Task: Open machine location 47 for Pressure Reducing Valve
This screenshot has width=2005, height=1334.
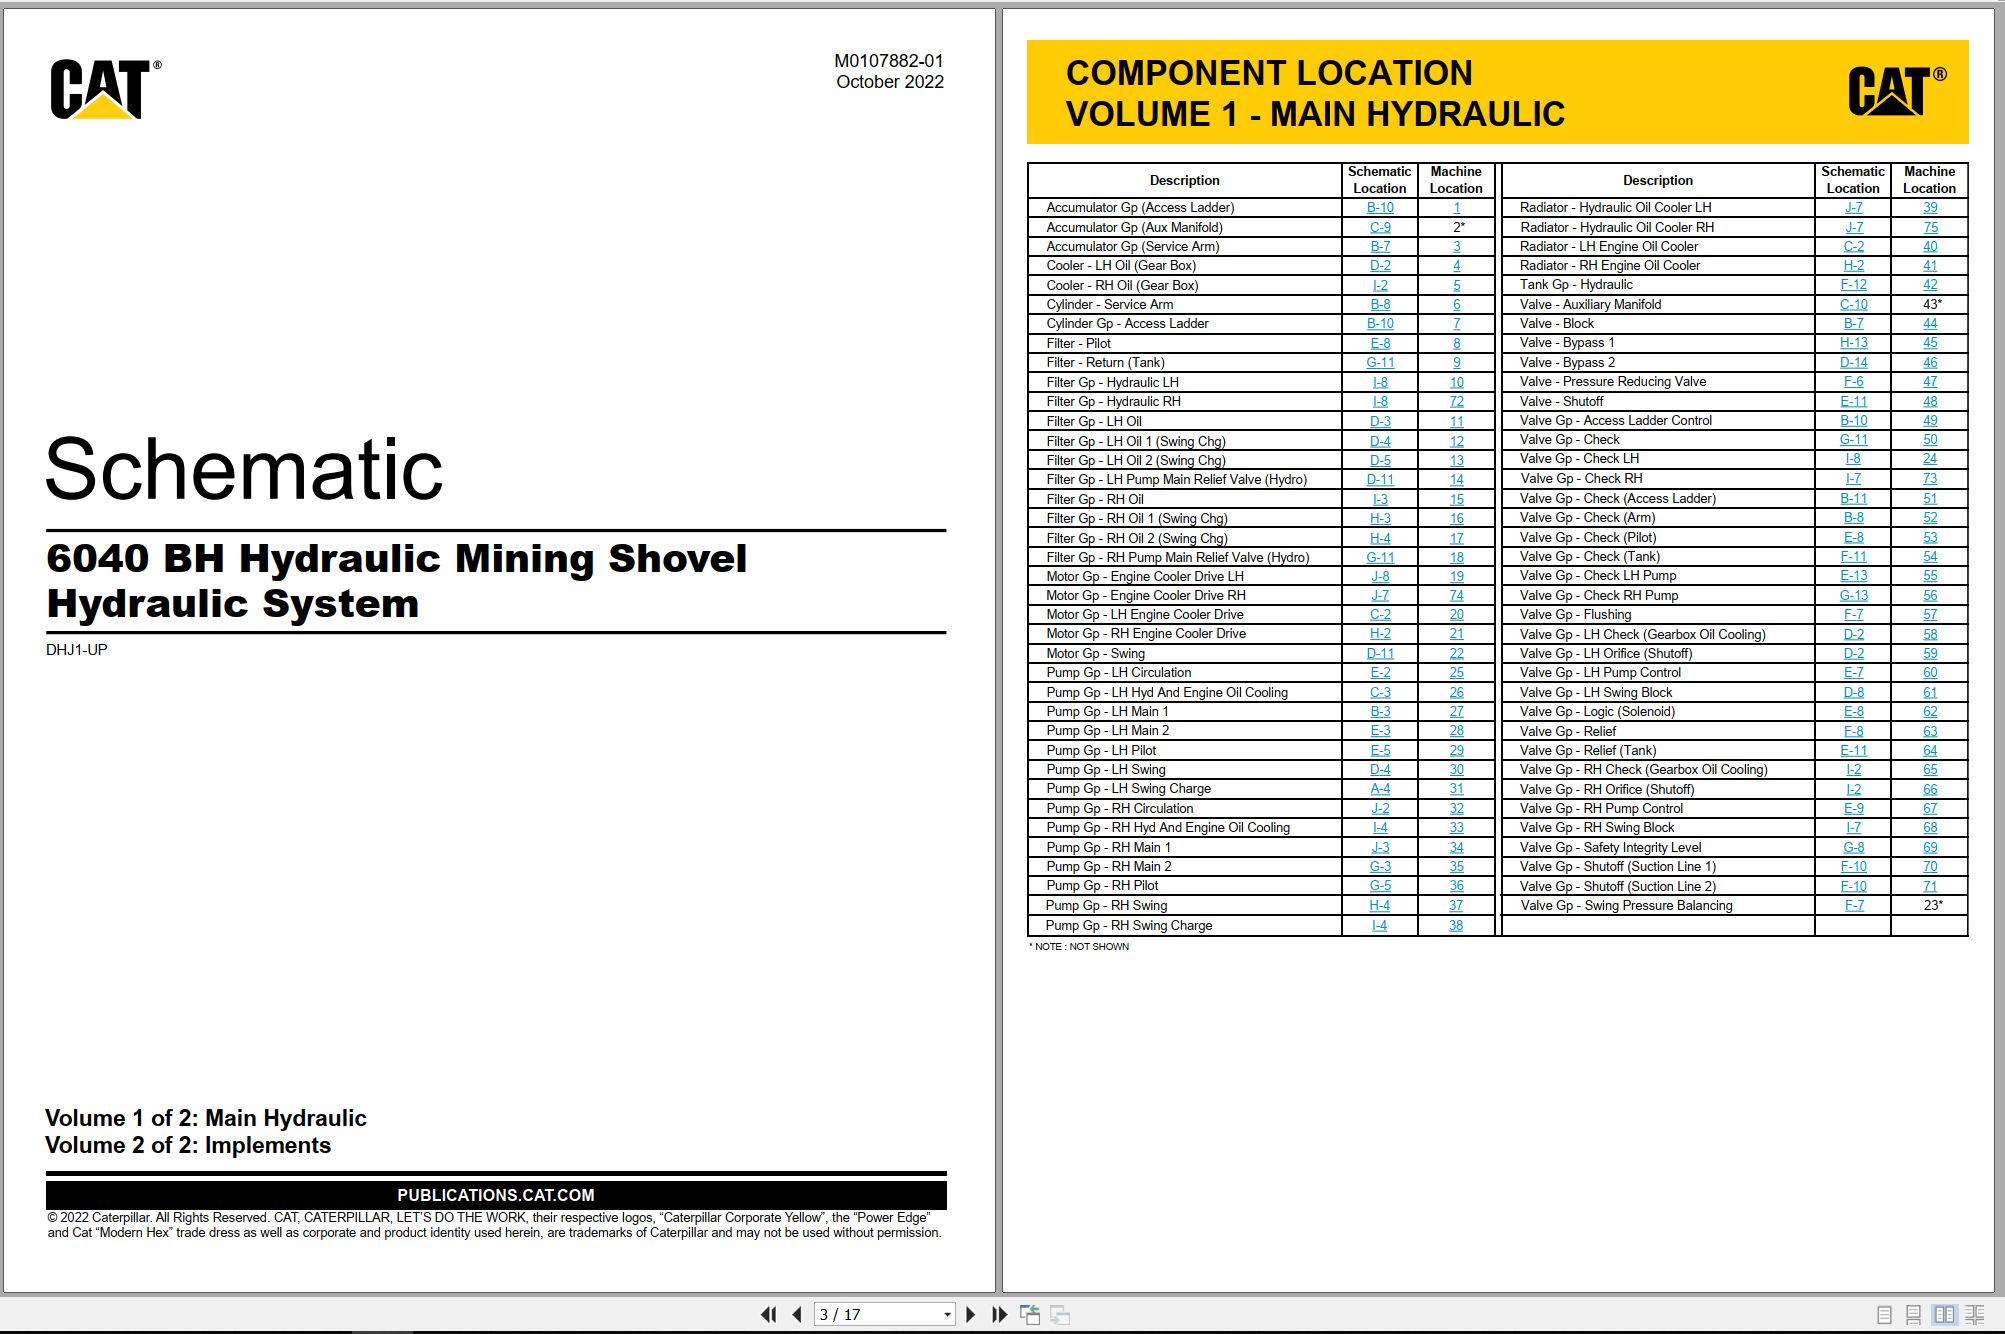Action: [1930, 382]
